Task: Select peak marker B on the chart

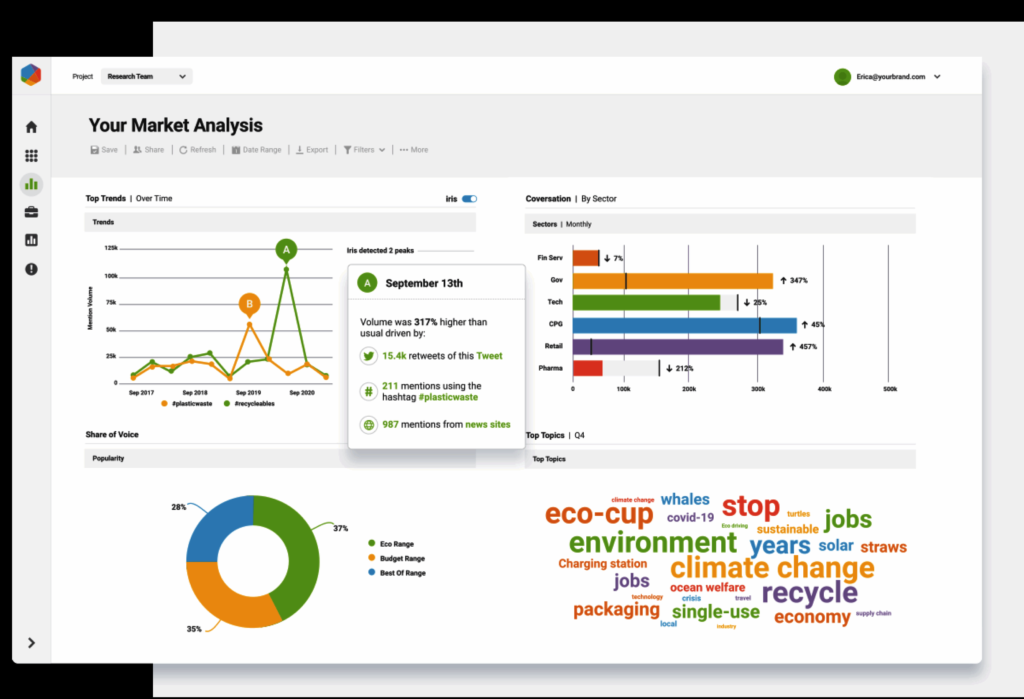Action: pyautogui.click(x=249, y=303)
